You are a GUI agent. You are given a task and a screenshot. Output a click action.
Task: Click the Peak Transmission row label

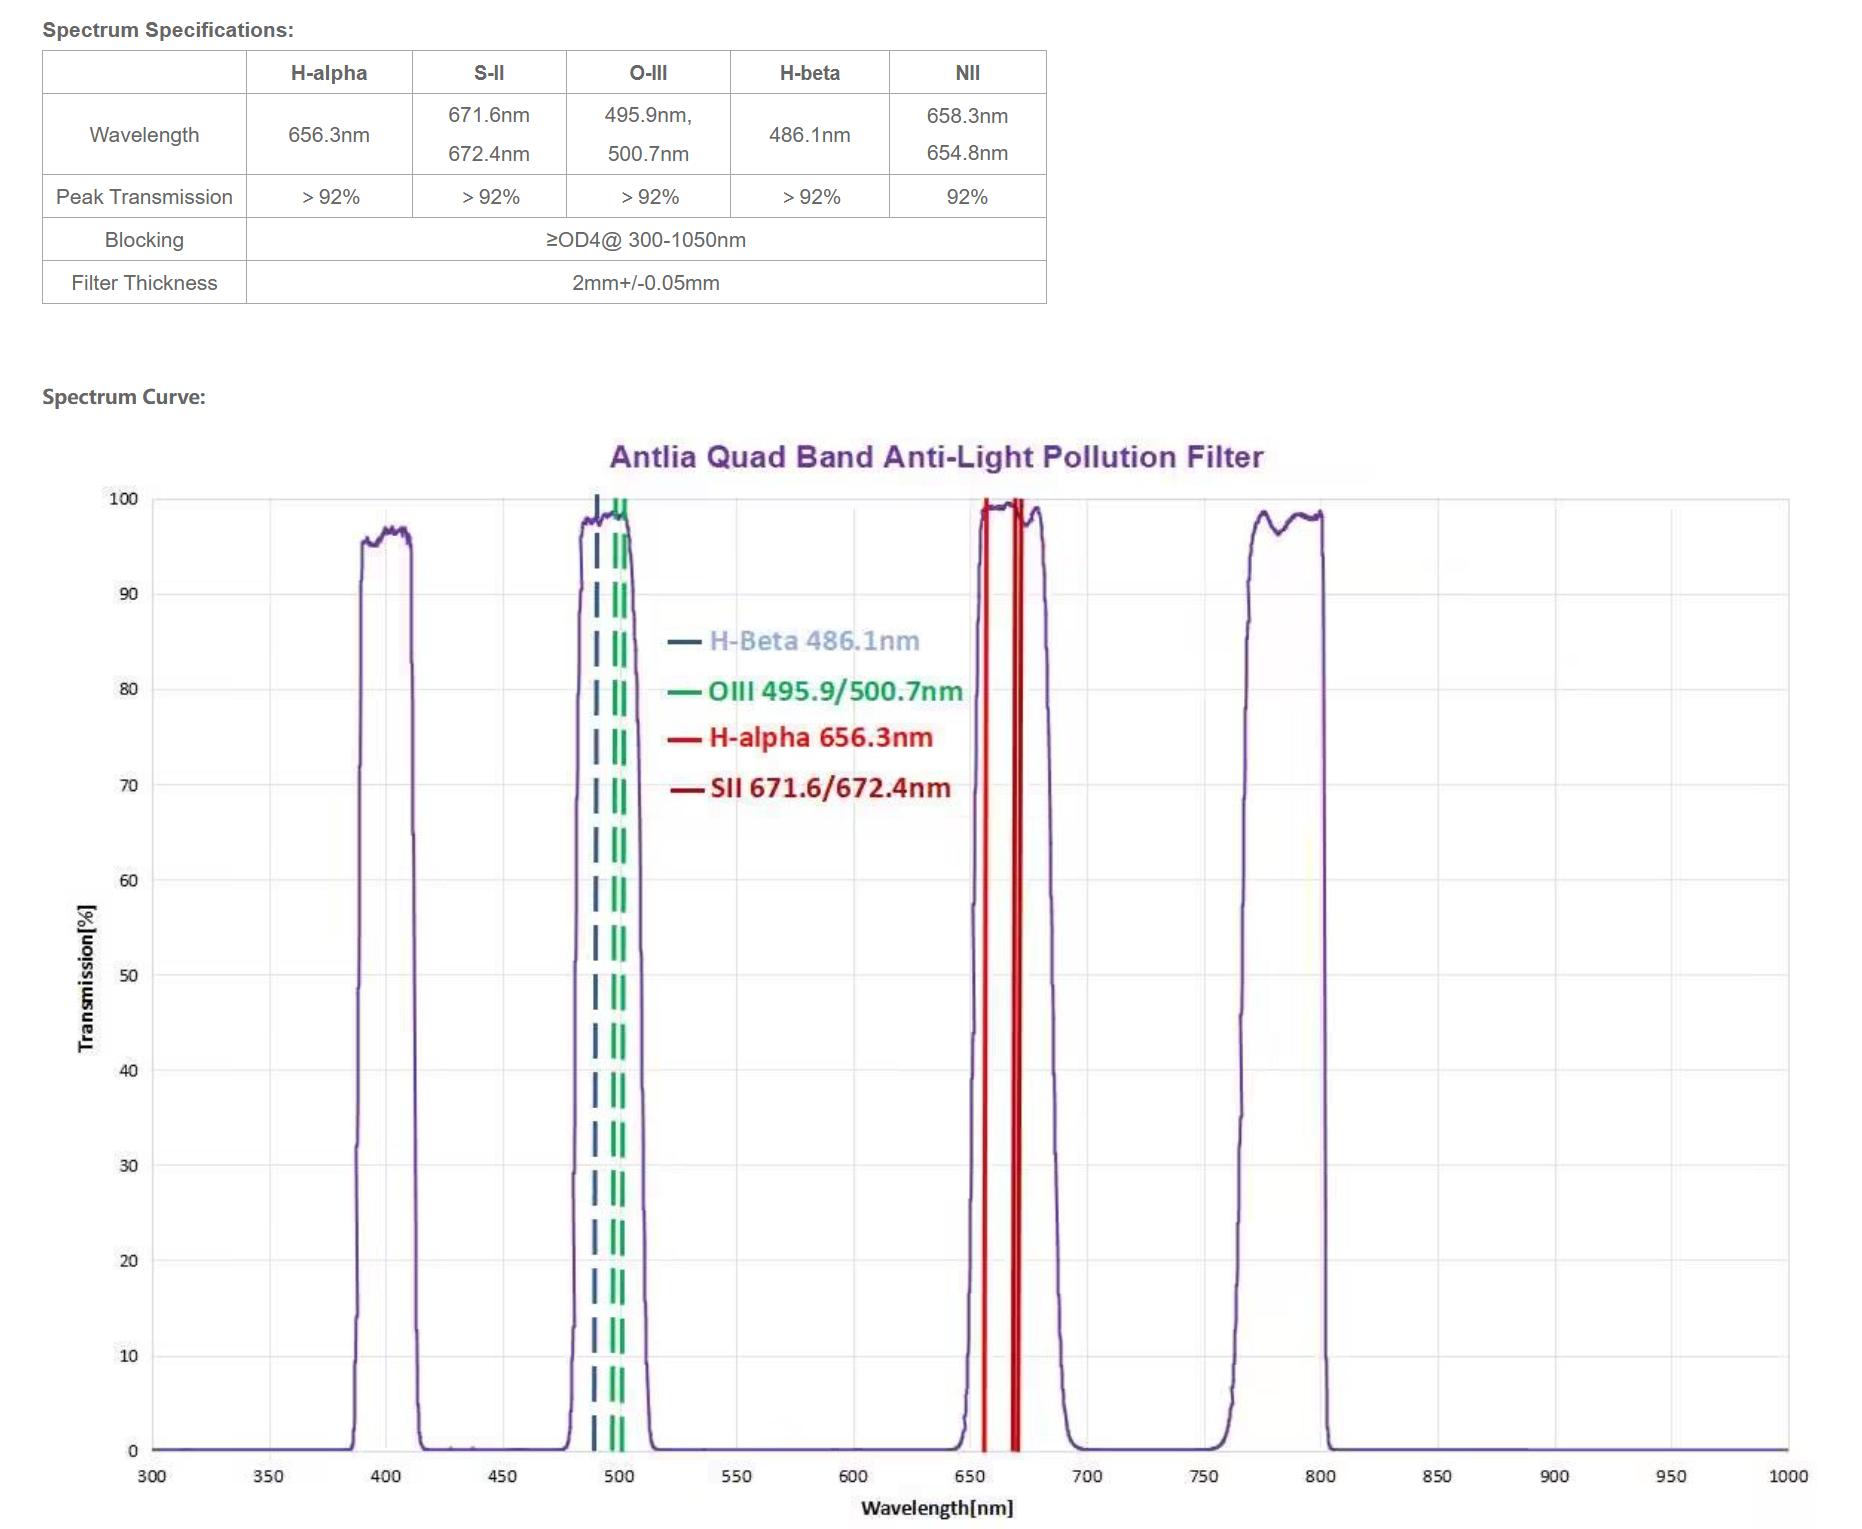[144, 197]
